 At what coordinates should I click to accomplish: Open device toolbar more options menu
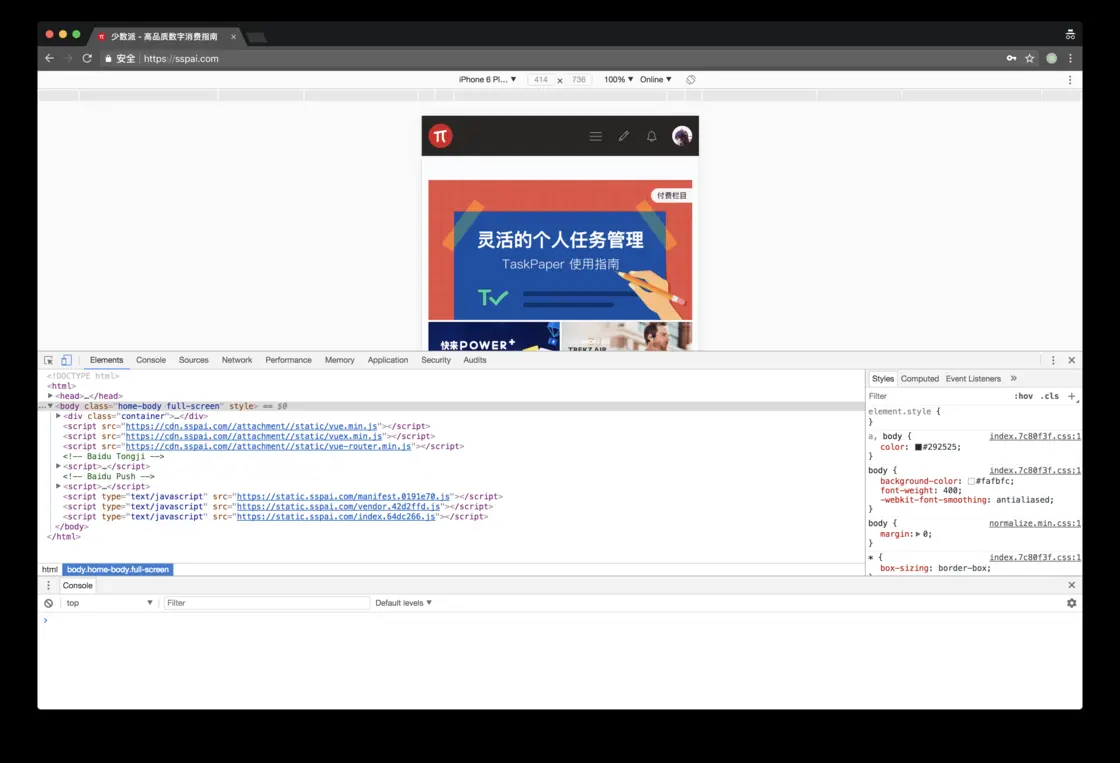1070,80
